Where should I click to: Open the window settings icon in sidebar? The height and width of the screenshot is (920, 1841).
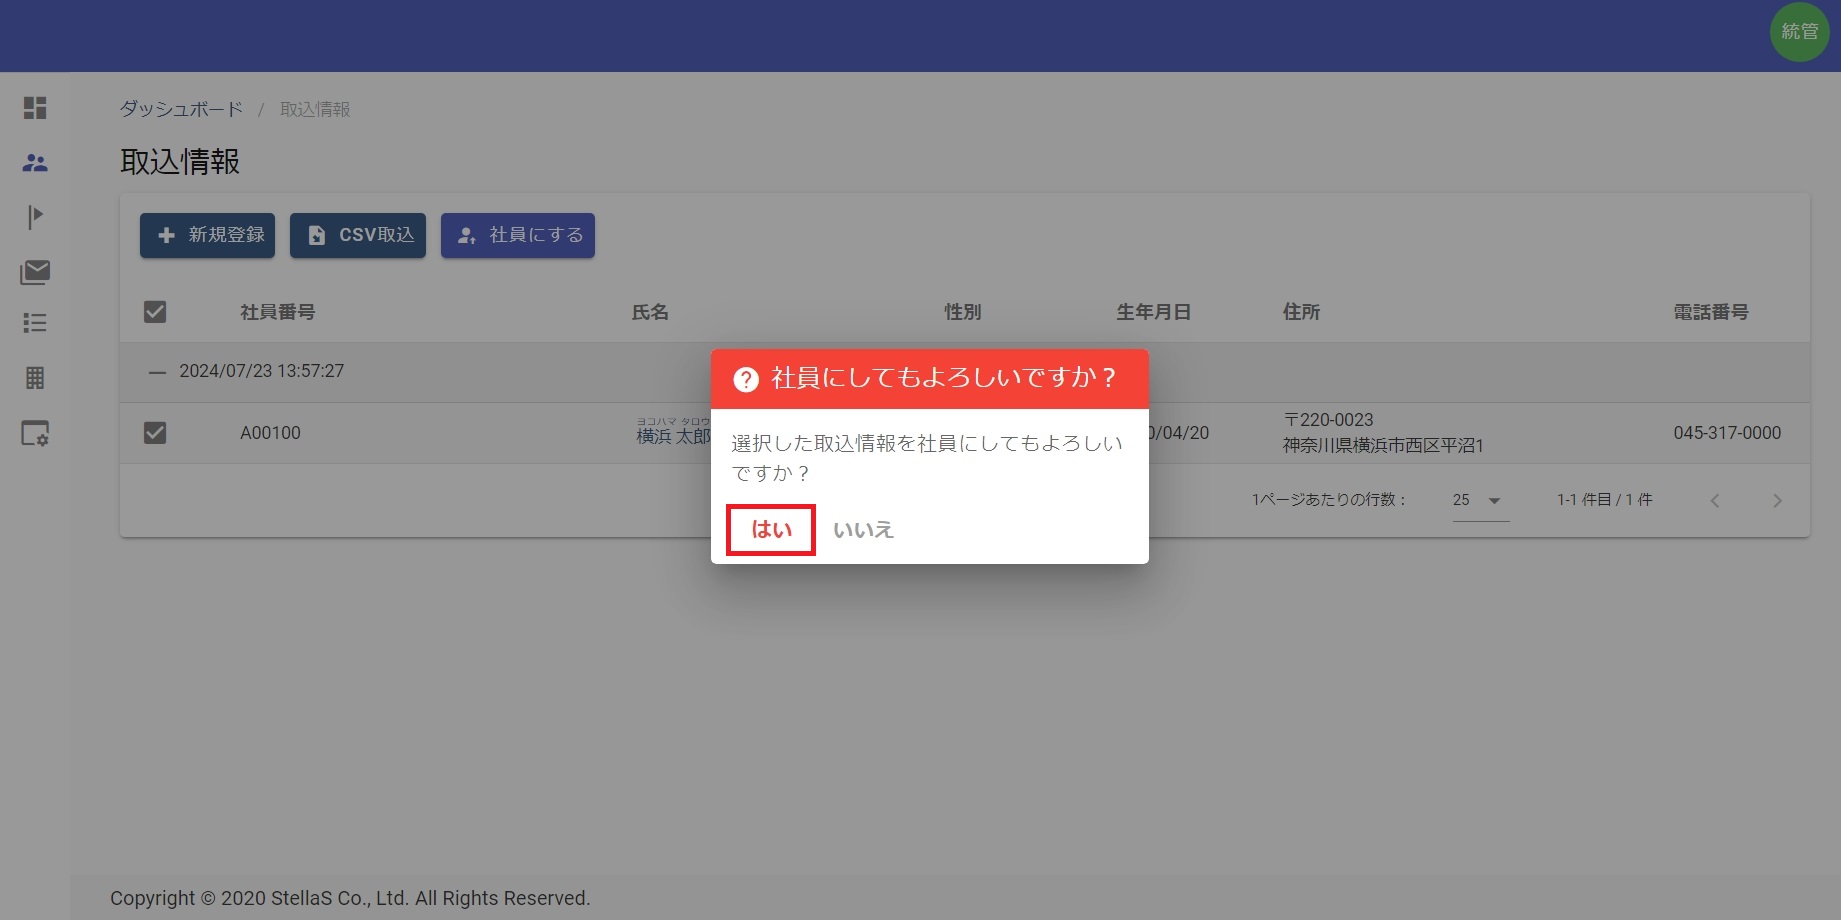click(x=35, y=433)
